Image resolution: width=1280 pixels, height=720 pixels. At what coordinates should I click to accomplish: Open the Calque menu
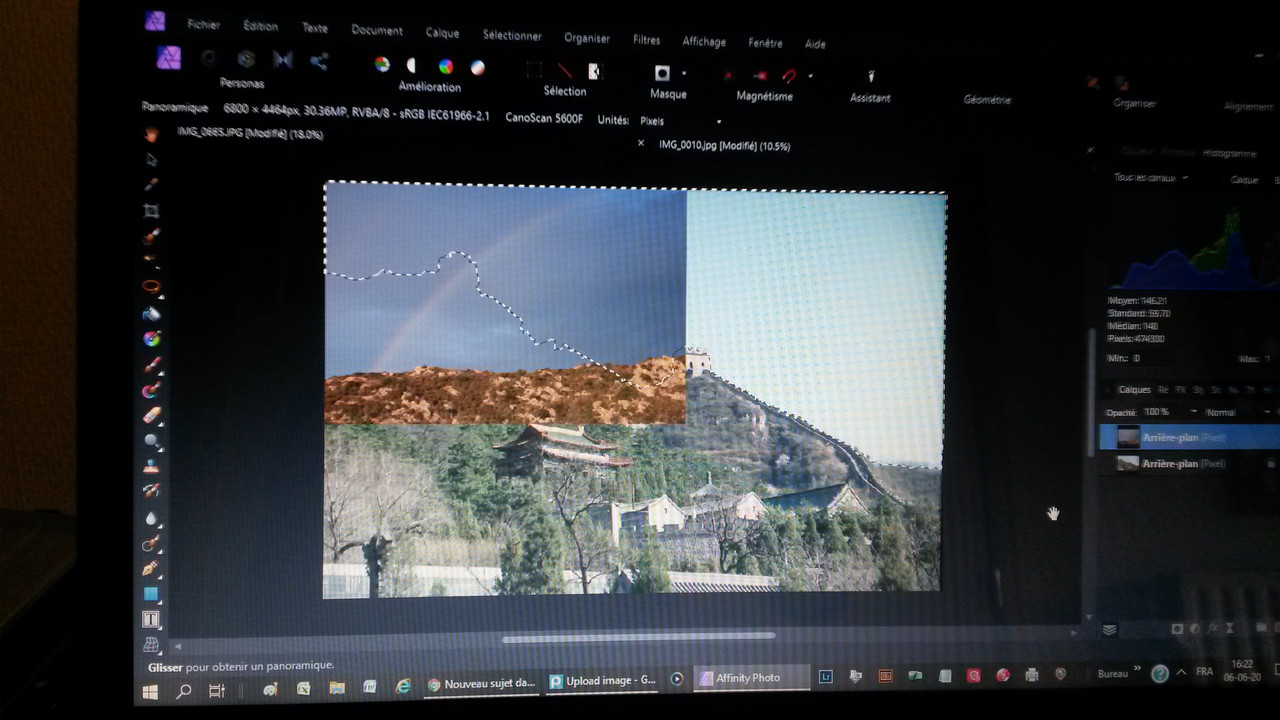click(x=442, y=32)
